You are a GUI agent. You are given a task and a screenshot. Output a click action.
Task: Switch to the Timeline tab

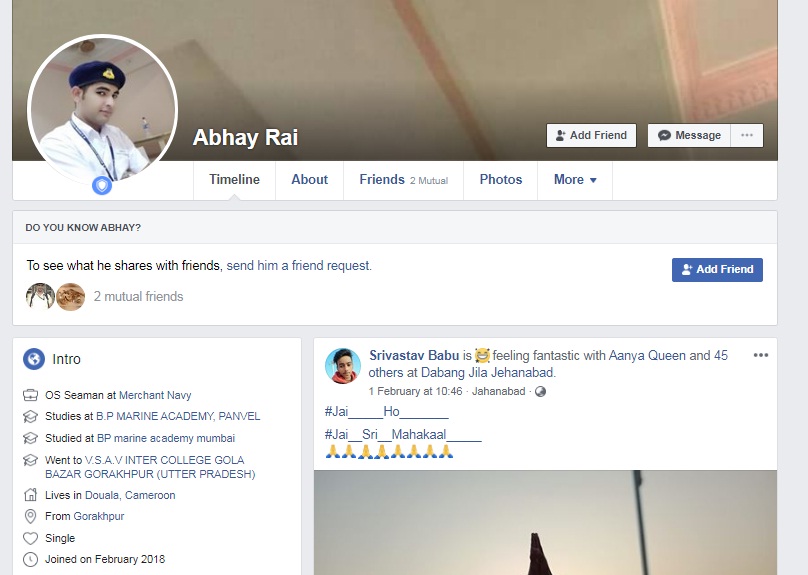click(234, 180)
